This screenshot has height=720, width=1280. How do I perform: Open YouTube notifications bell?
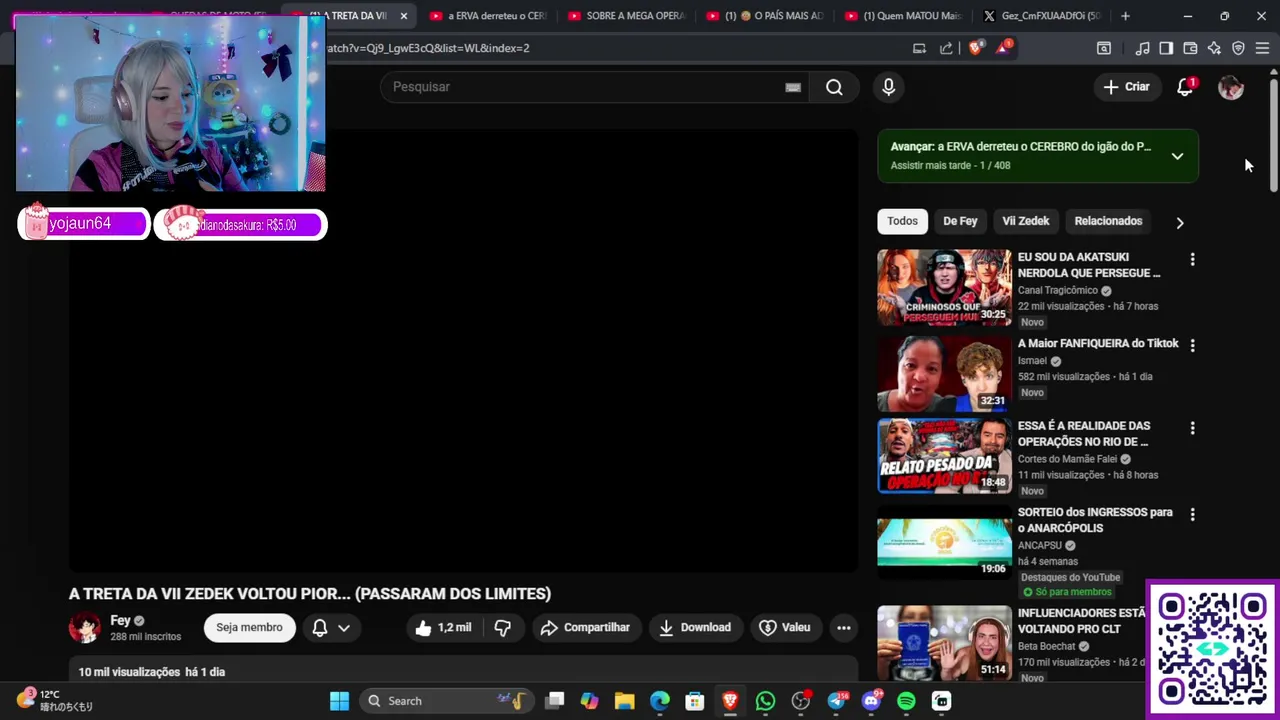pos(1185,87)
